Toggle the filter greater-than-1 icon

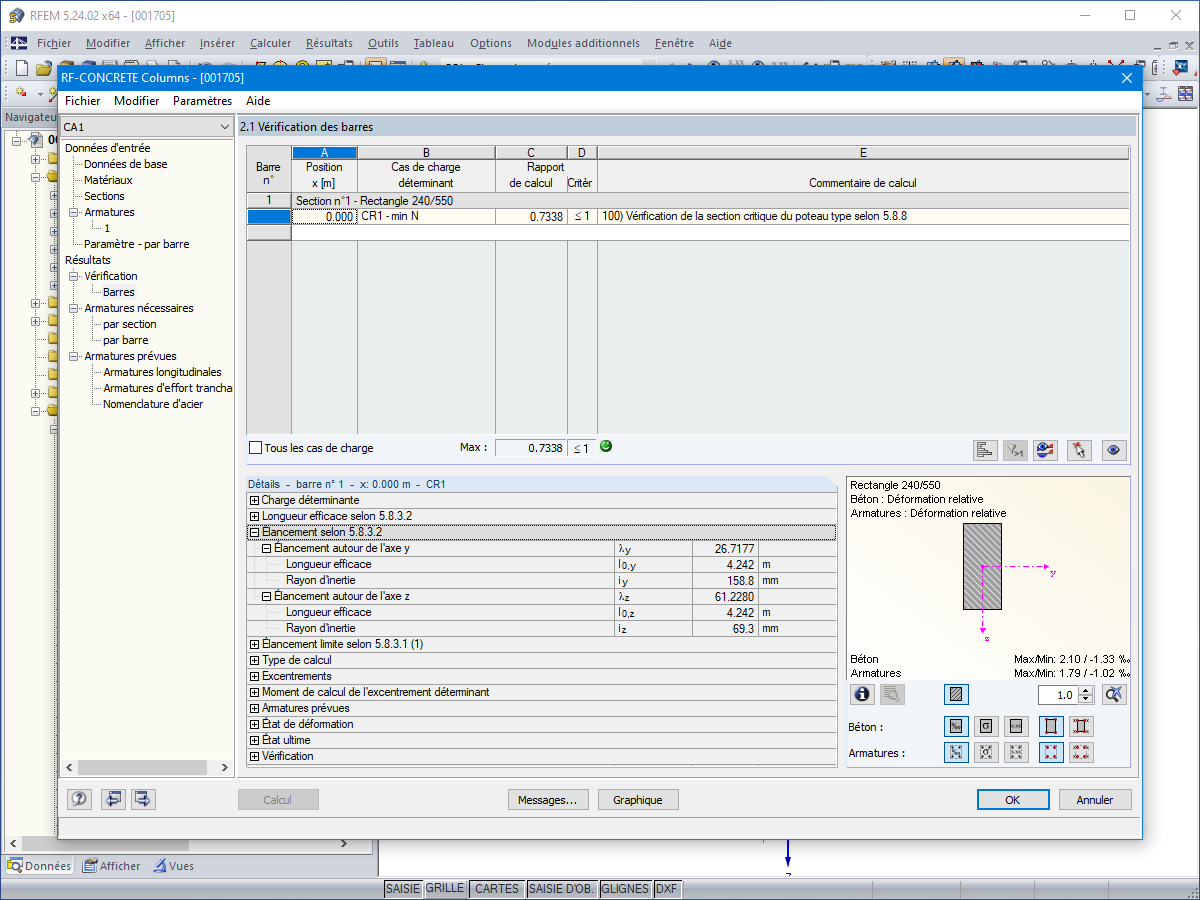(1015, 450)
